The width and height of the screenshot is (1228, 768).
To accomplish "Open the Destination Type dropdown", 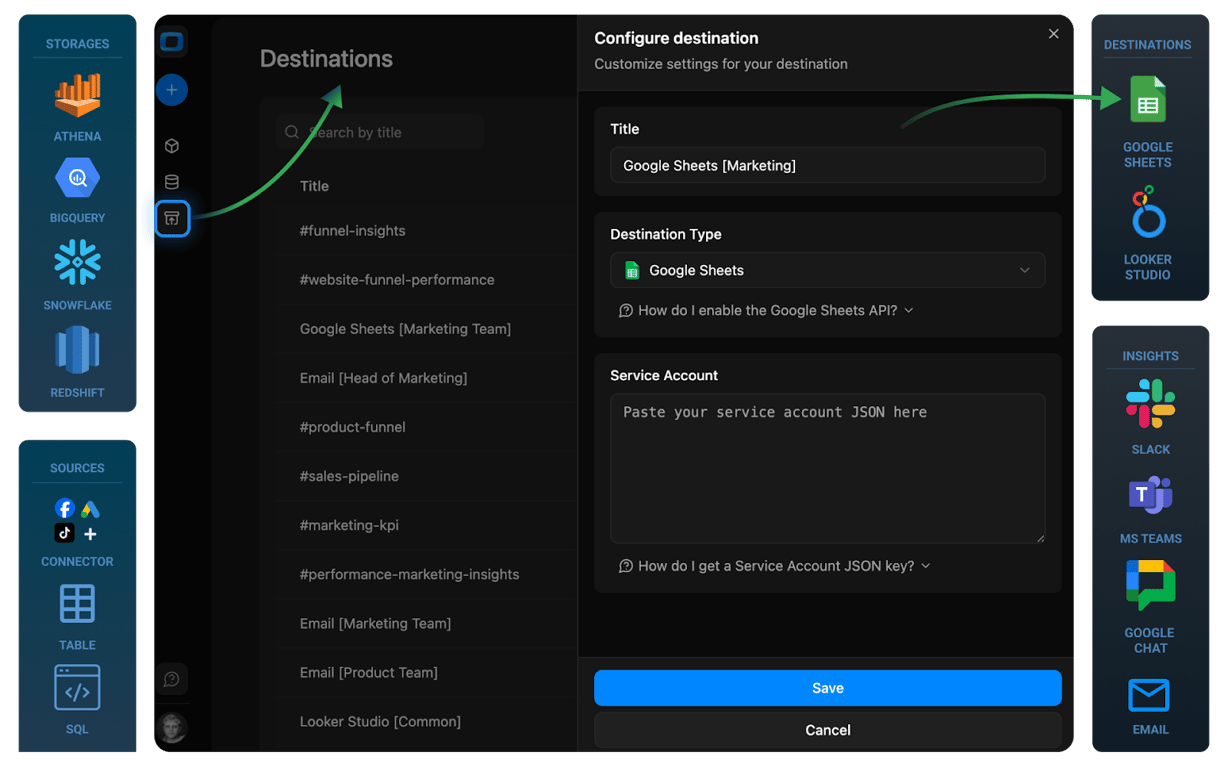I will pos(828,270).
